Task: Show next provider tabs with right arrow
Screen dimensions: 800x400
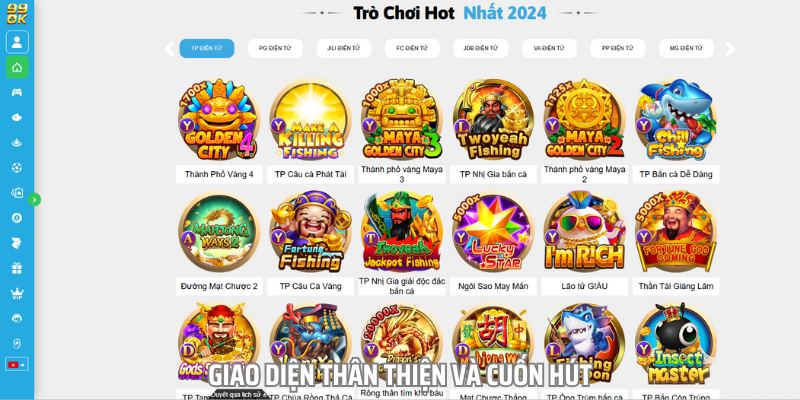Action: [x=730, y=49]
